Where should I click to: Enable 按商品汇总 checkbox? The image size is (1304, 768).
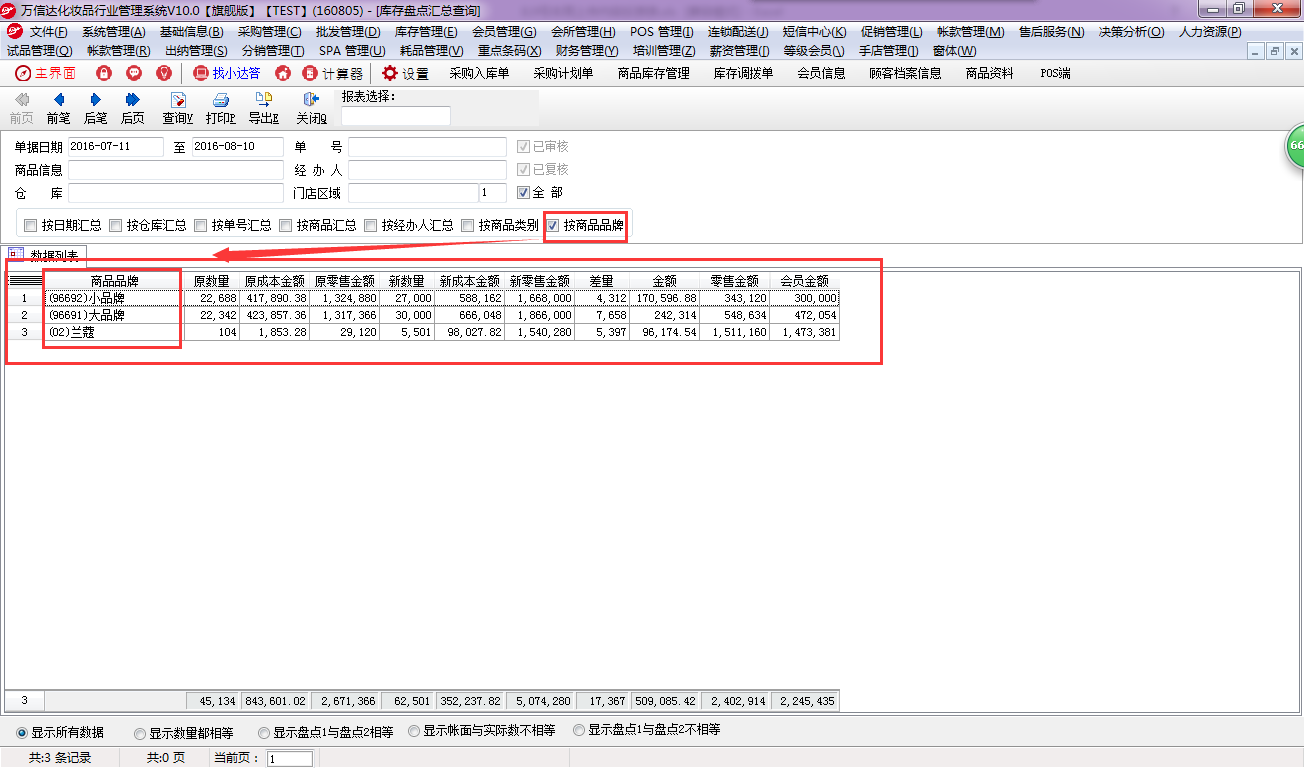[x=285, y=225]
